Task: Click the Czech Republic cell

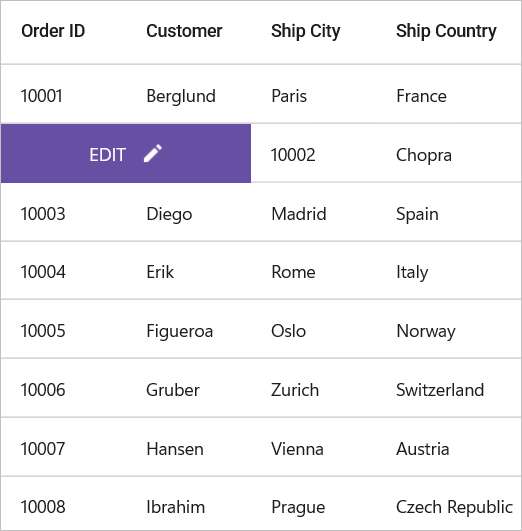Action: click(x=448, y=504)
